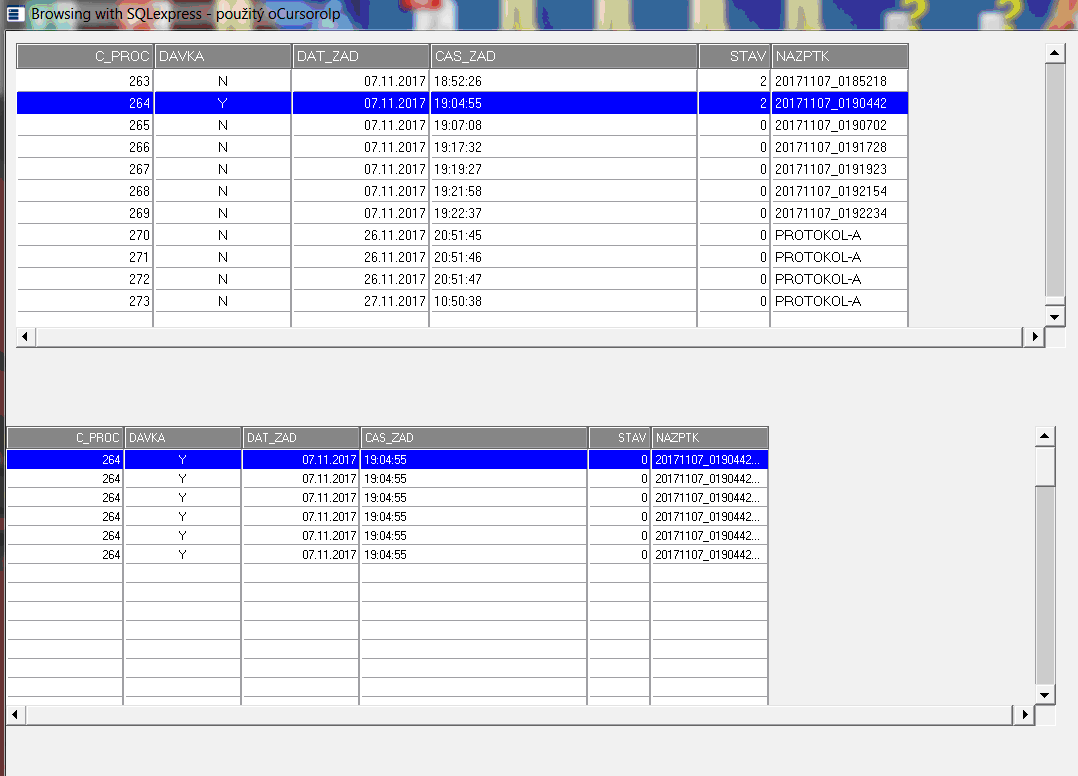This screenshot has width=1078, height=776.
Task: Click the down scroll arrow of the top grid
Action: point(1055,315)
